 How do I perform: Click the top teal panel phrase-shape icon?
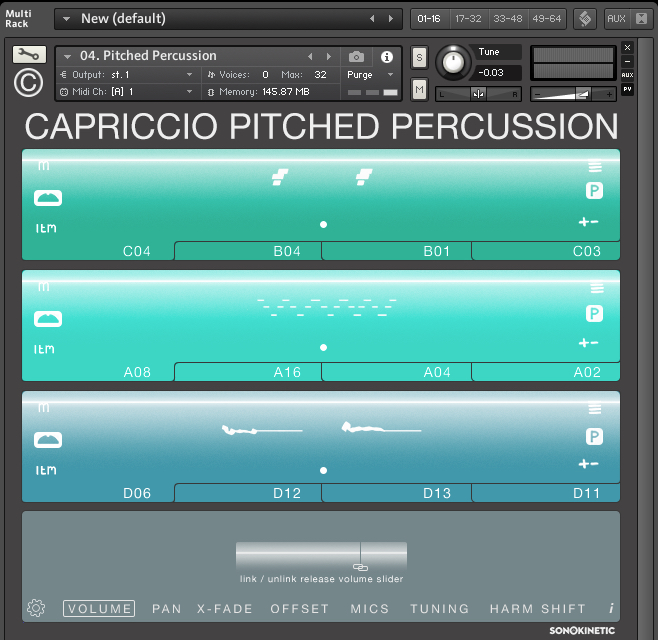click(x=48, y=198)
